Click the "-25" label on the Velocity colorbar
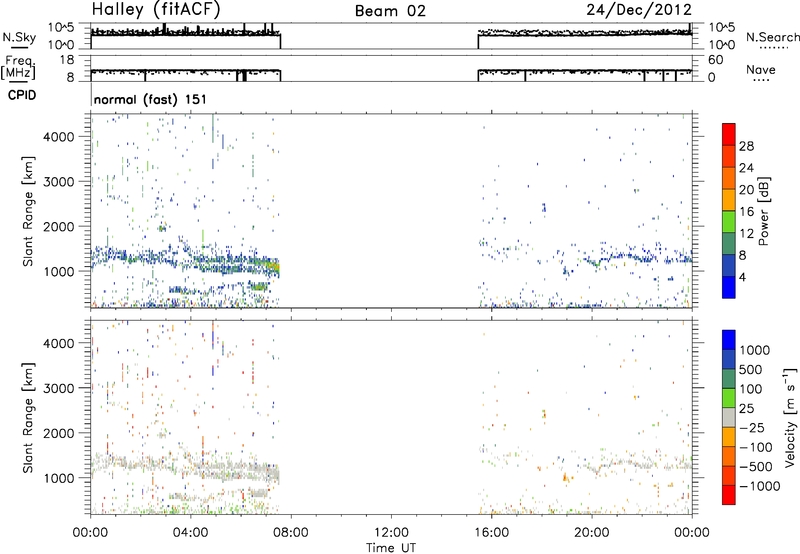 (752, 428)
